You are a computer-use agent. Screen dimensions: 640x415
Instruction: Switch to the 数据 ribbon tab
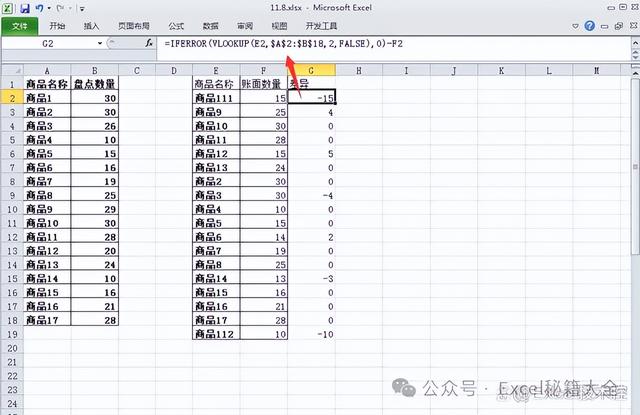pyautogui.click(x=210, y=26)
